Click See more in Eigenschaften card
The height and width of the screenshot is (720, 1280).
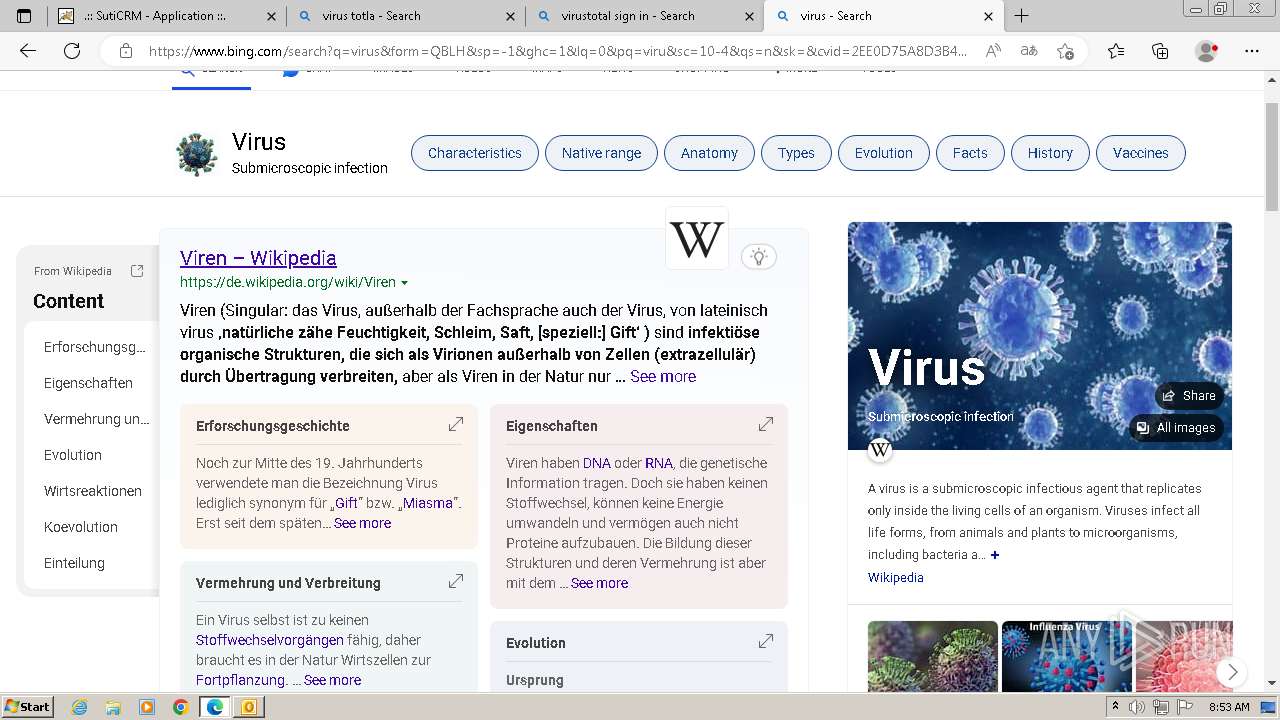[x=599, y=583]
